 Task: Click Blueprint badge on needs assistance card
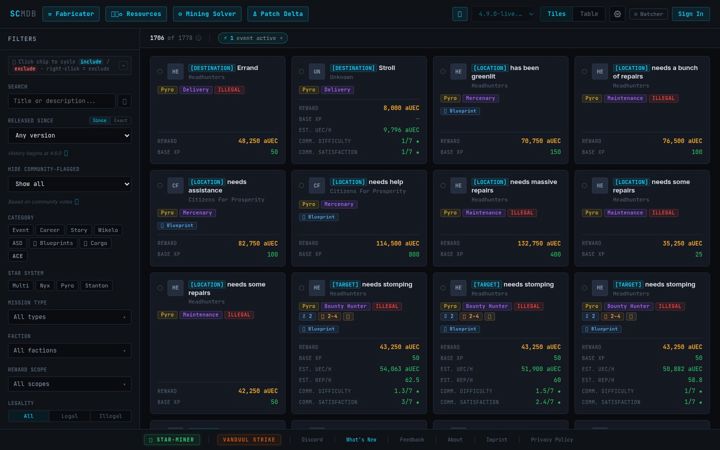(177, 225)
